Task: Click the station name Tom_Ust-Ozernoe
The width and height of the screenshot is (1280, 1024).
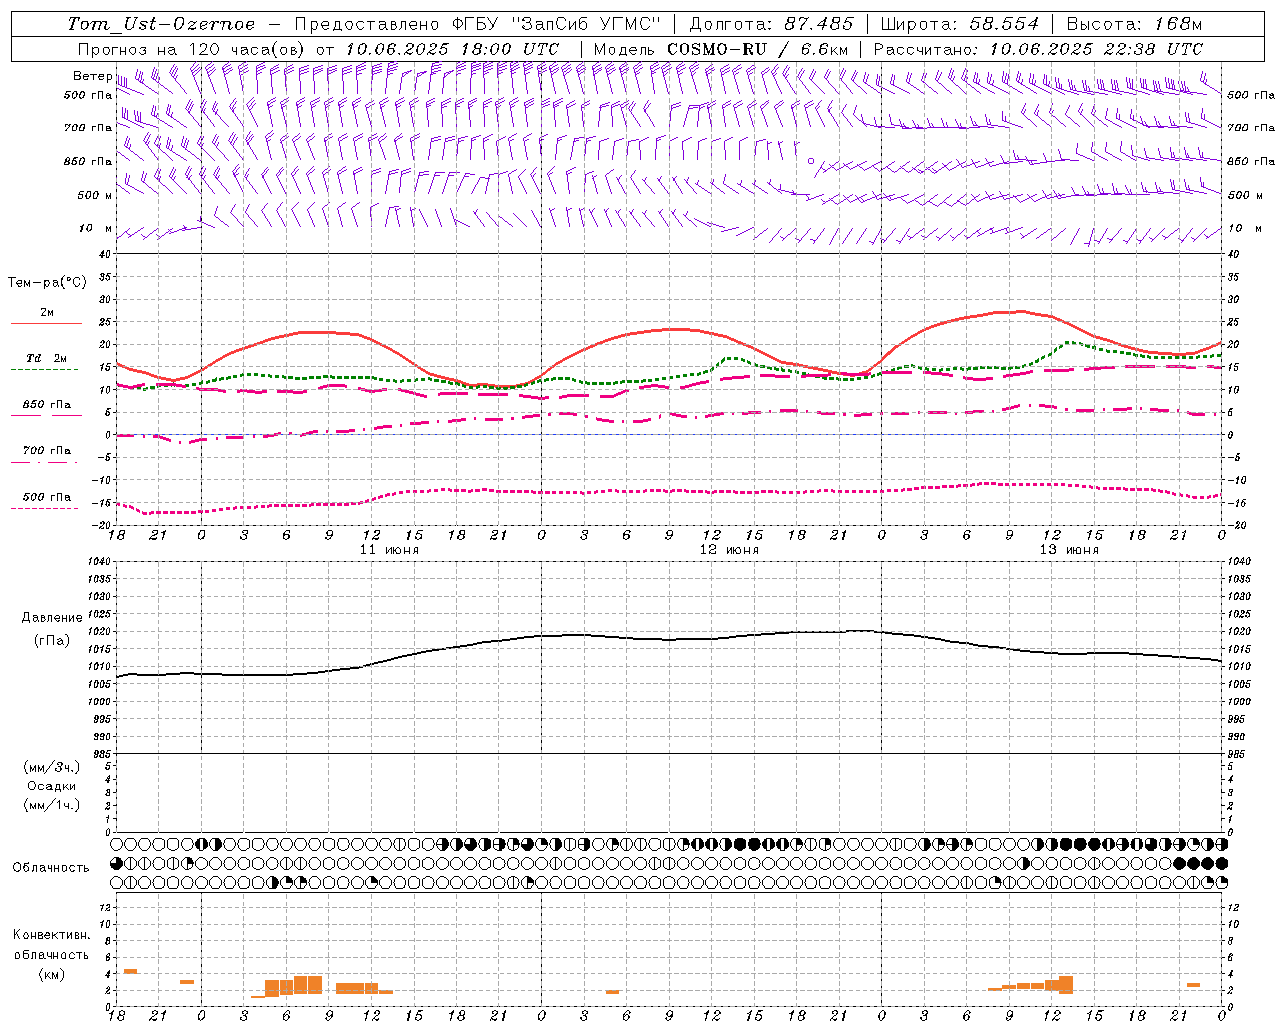Action: 161,24
